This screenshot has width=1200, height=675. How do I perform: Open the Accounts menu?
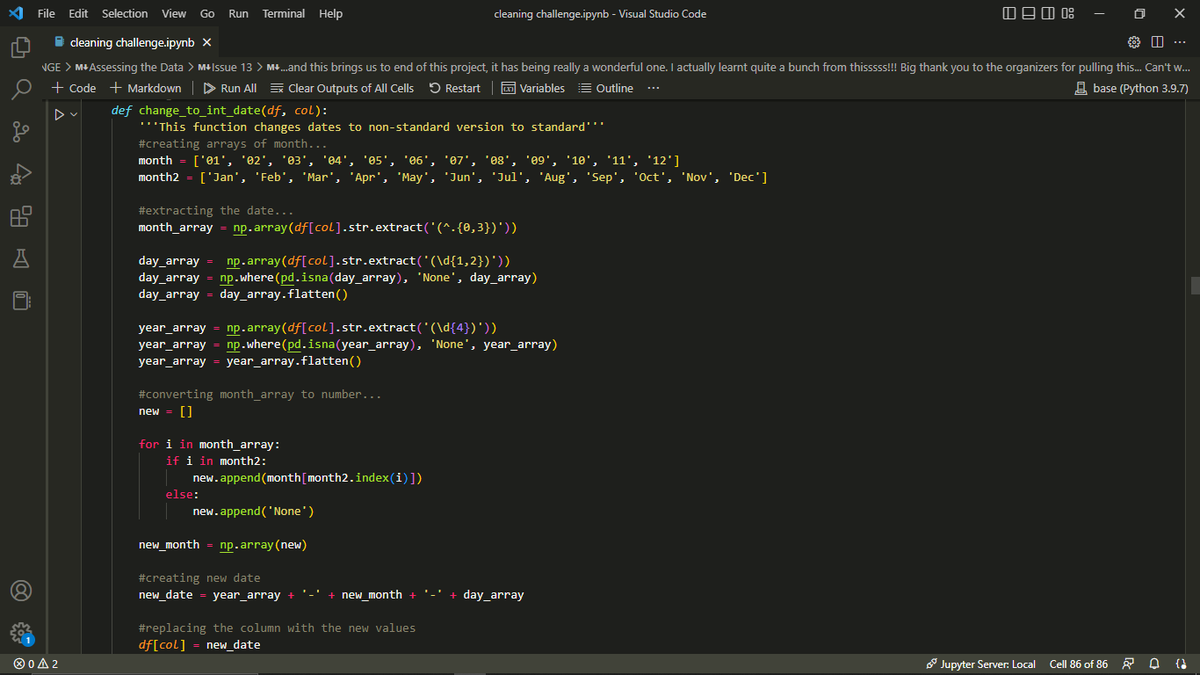click(21, 590)
